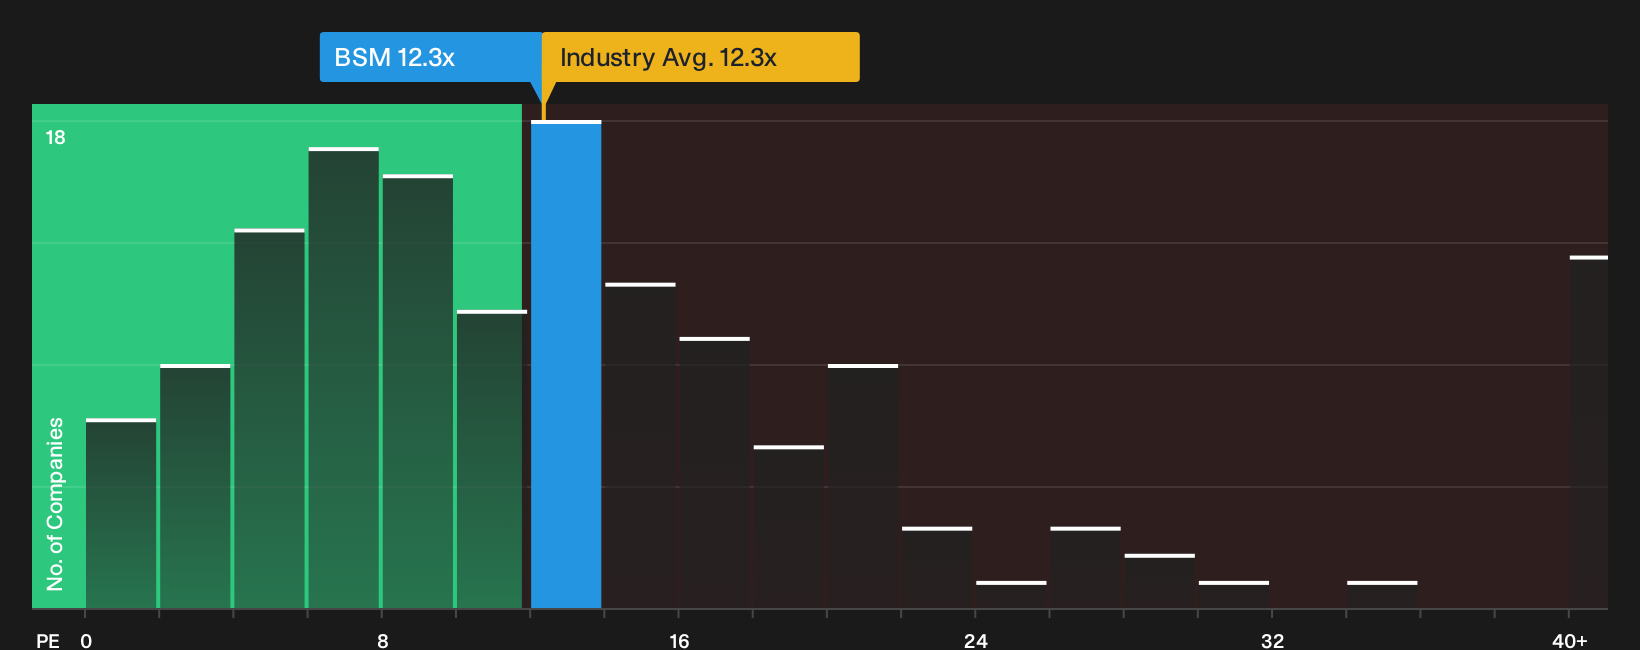Select the green bar for PE 2-4
1640x650 pixels.
point(195,487)
